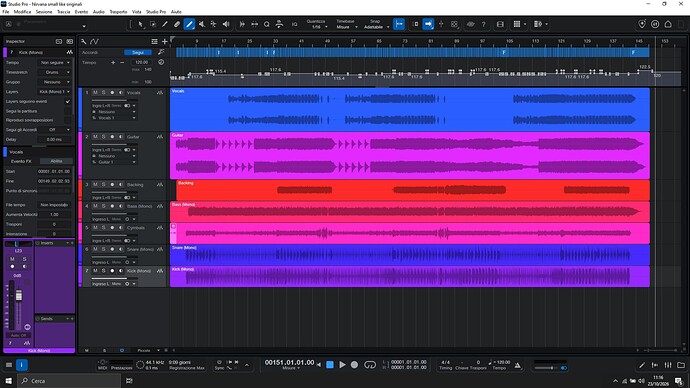Open the File menu
690x388 pixels.
pos(5,12)
